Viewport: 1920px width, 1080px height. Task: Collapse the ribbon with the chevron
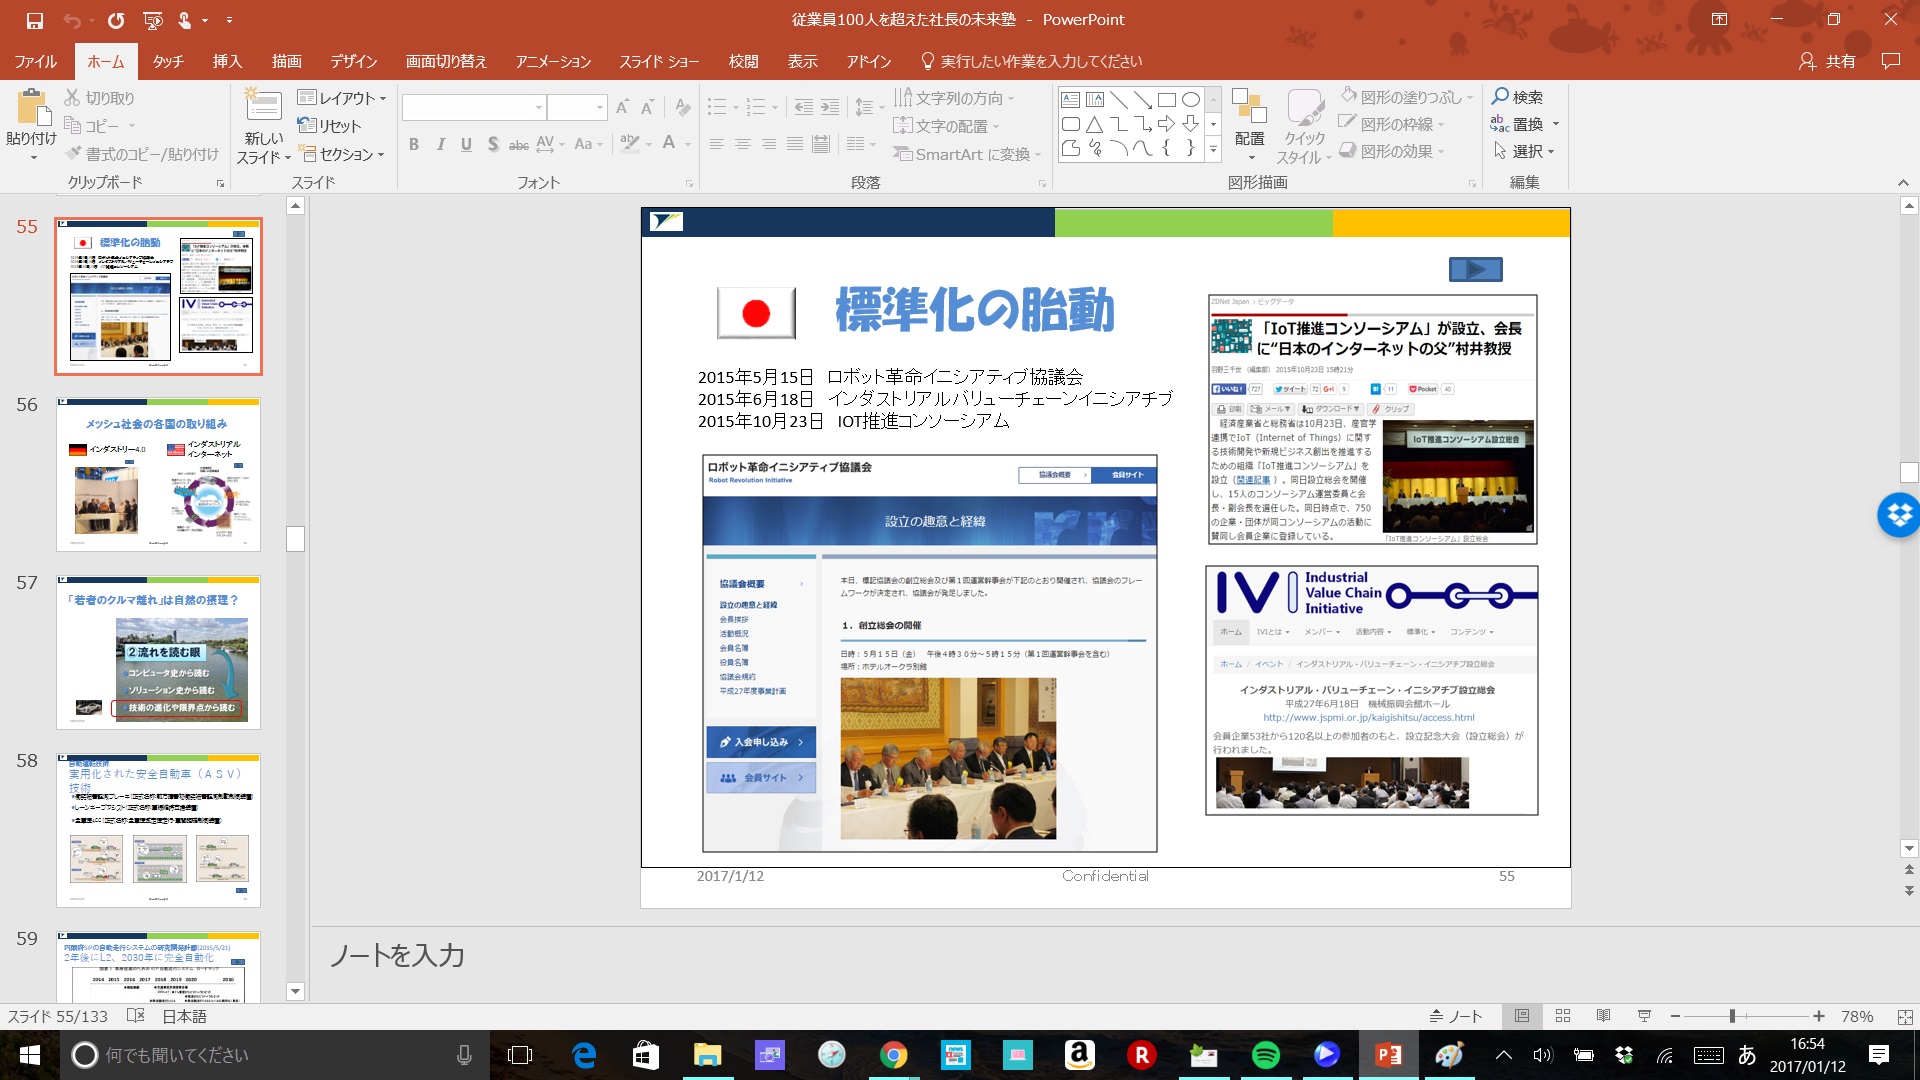point(1902,183)
